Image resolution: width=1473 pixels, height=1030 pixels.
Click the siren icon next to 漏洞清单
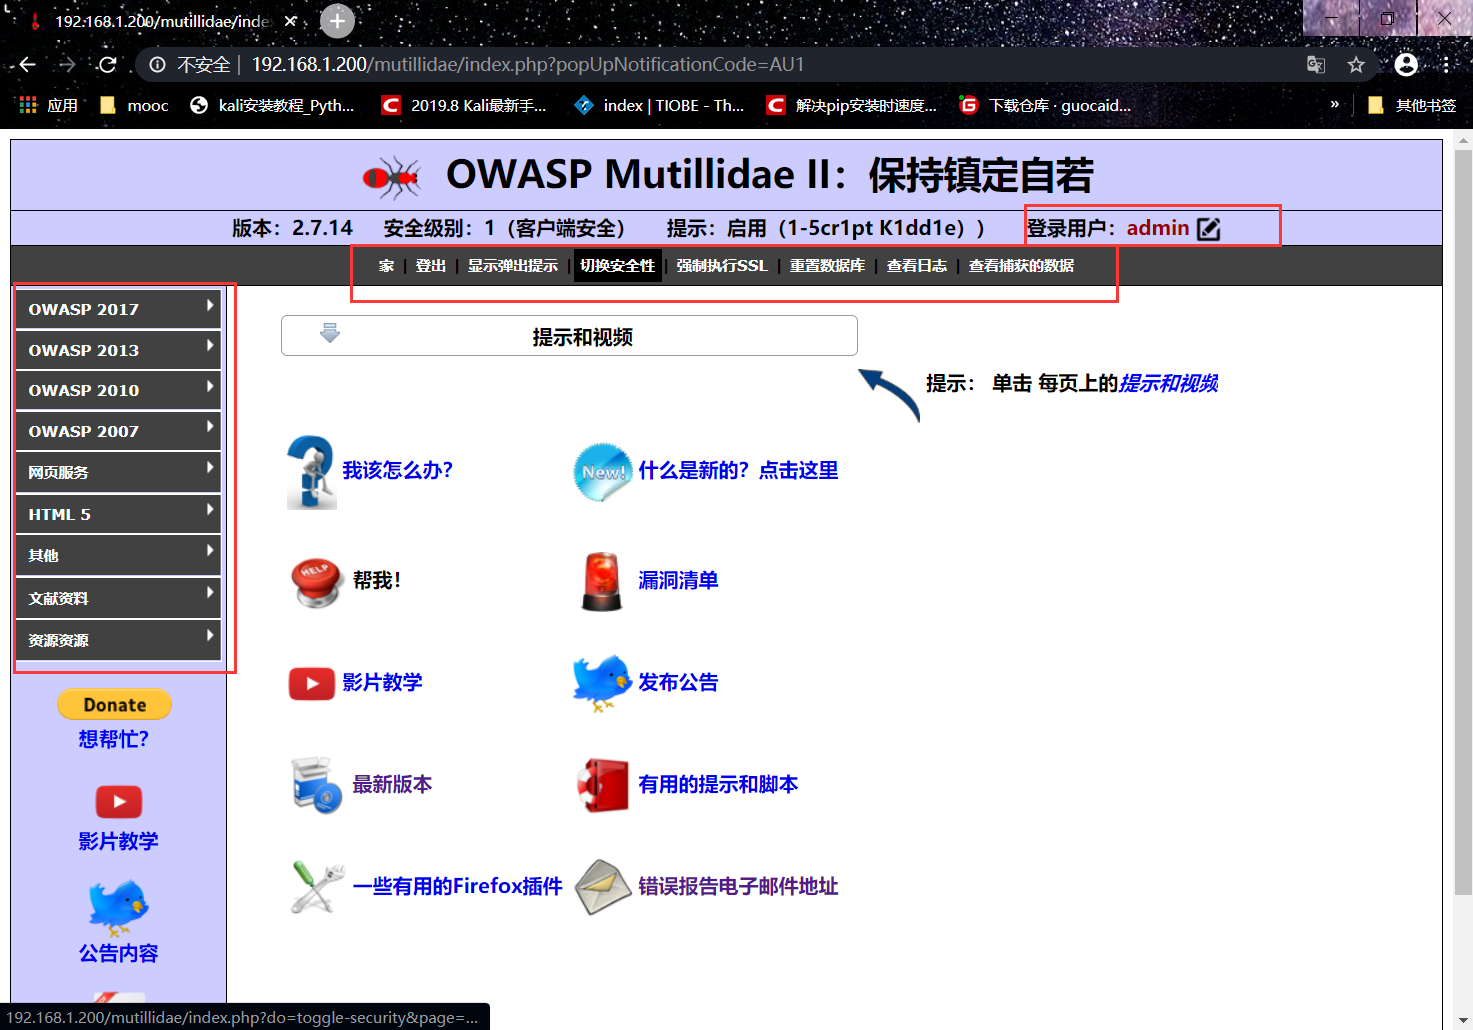point(601,580)
